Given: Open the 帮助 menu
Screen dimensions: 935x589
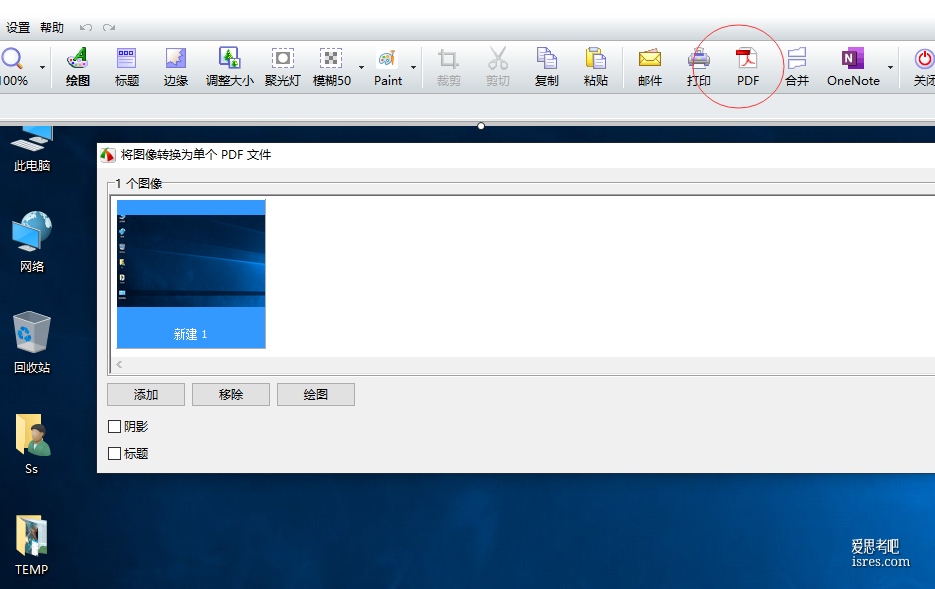Looking at the screenshot, I should 52,27.
